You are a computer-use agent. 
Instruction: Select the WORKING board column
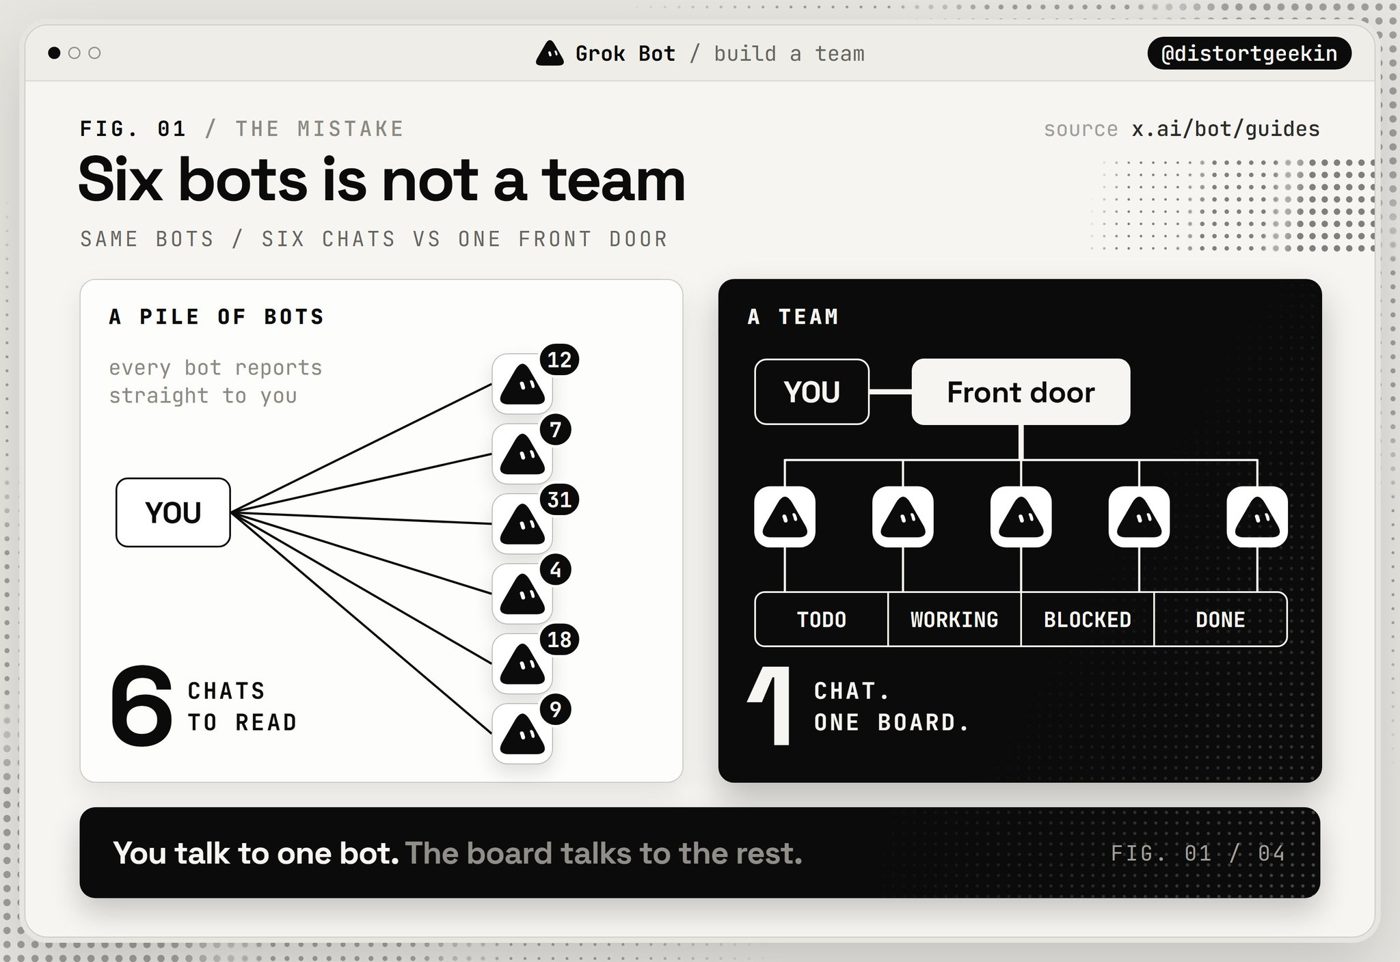coord(954,620)
